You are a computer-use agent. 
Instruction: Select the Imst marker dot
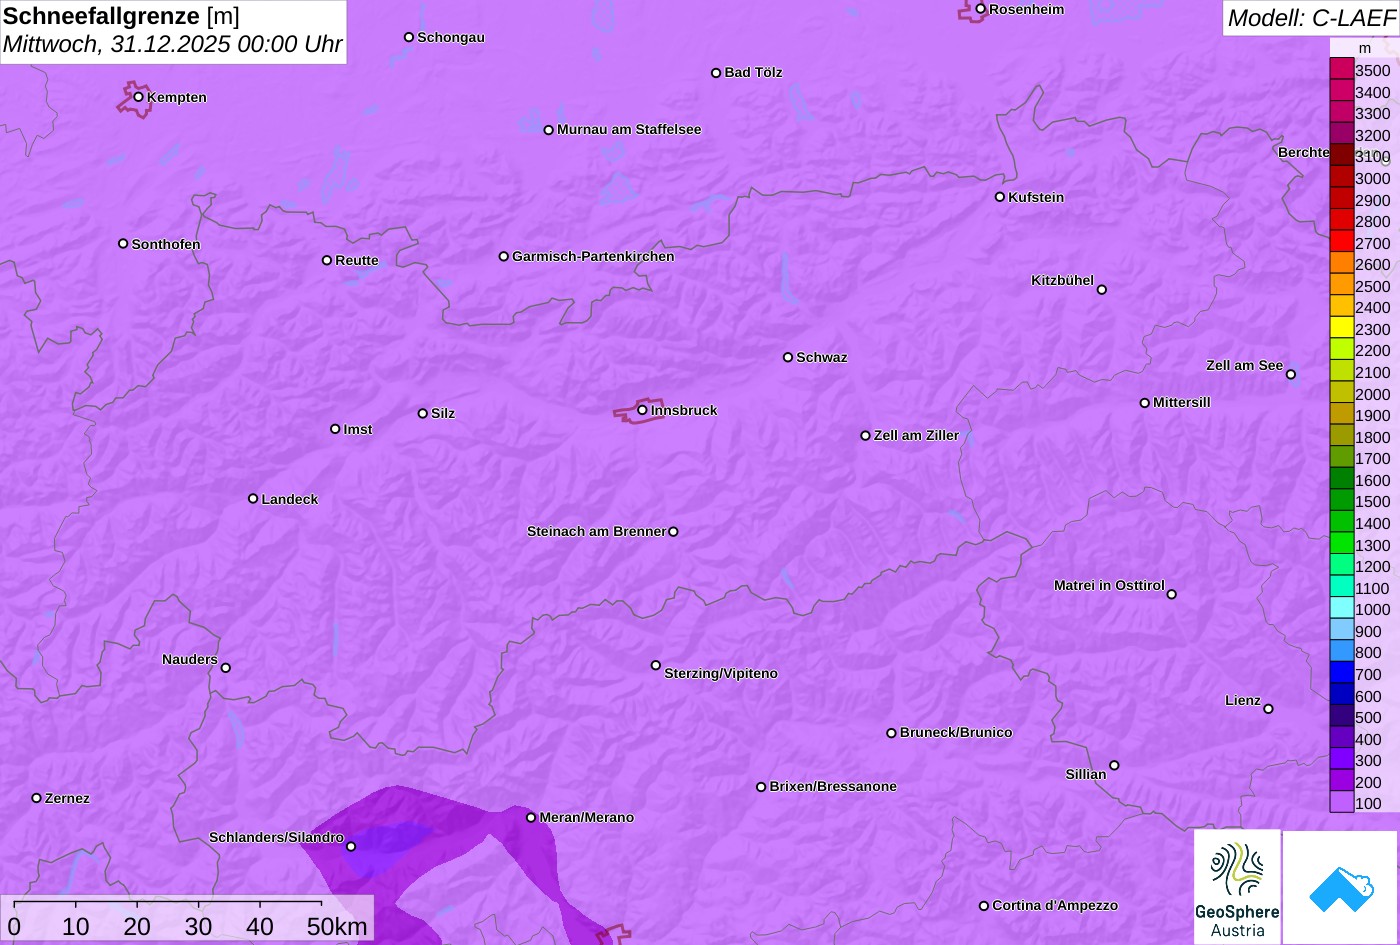click(x=335, y=429)
